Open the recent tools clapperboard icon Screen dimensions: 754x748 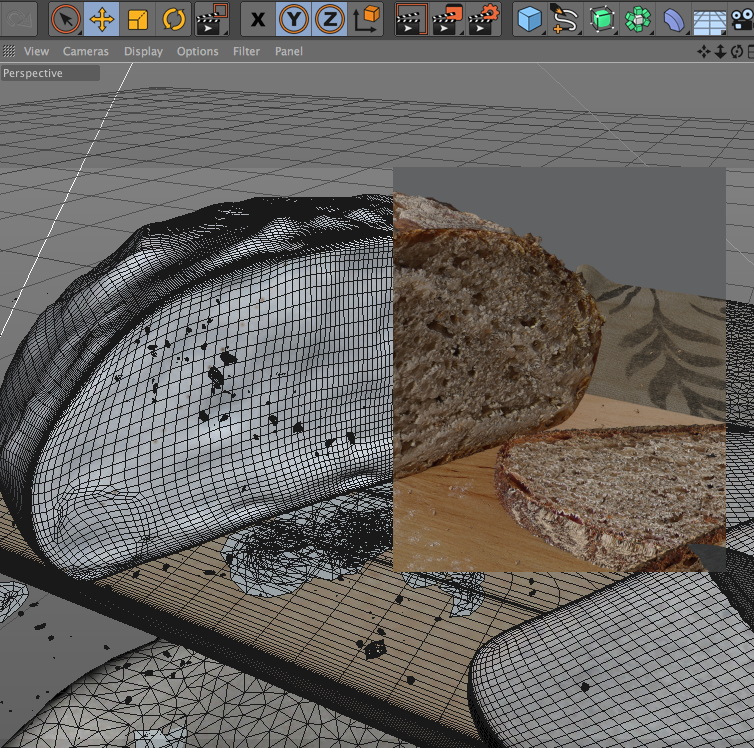[212, 19]
